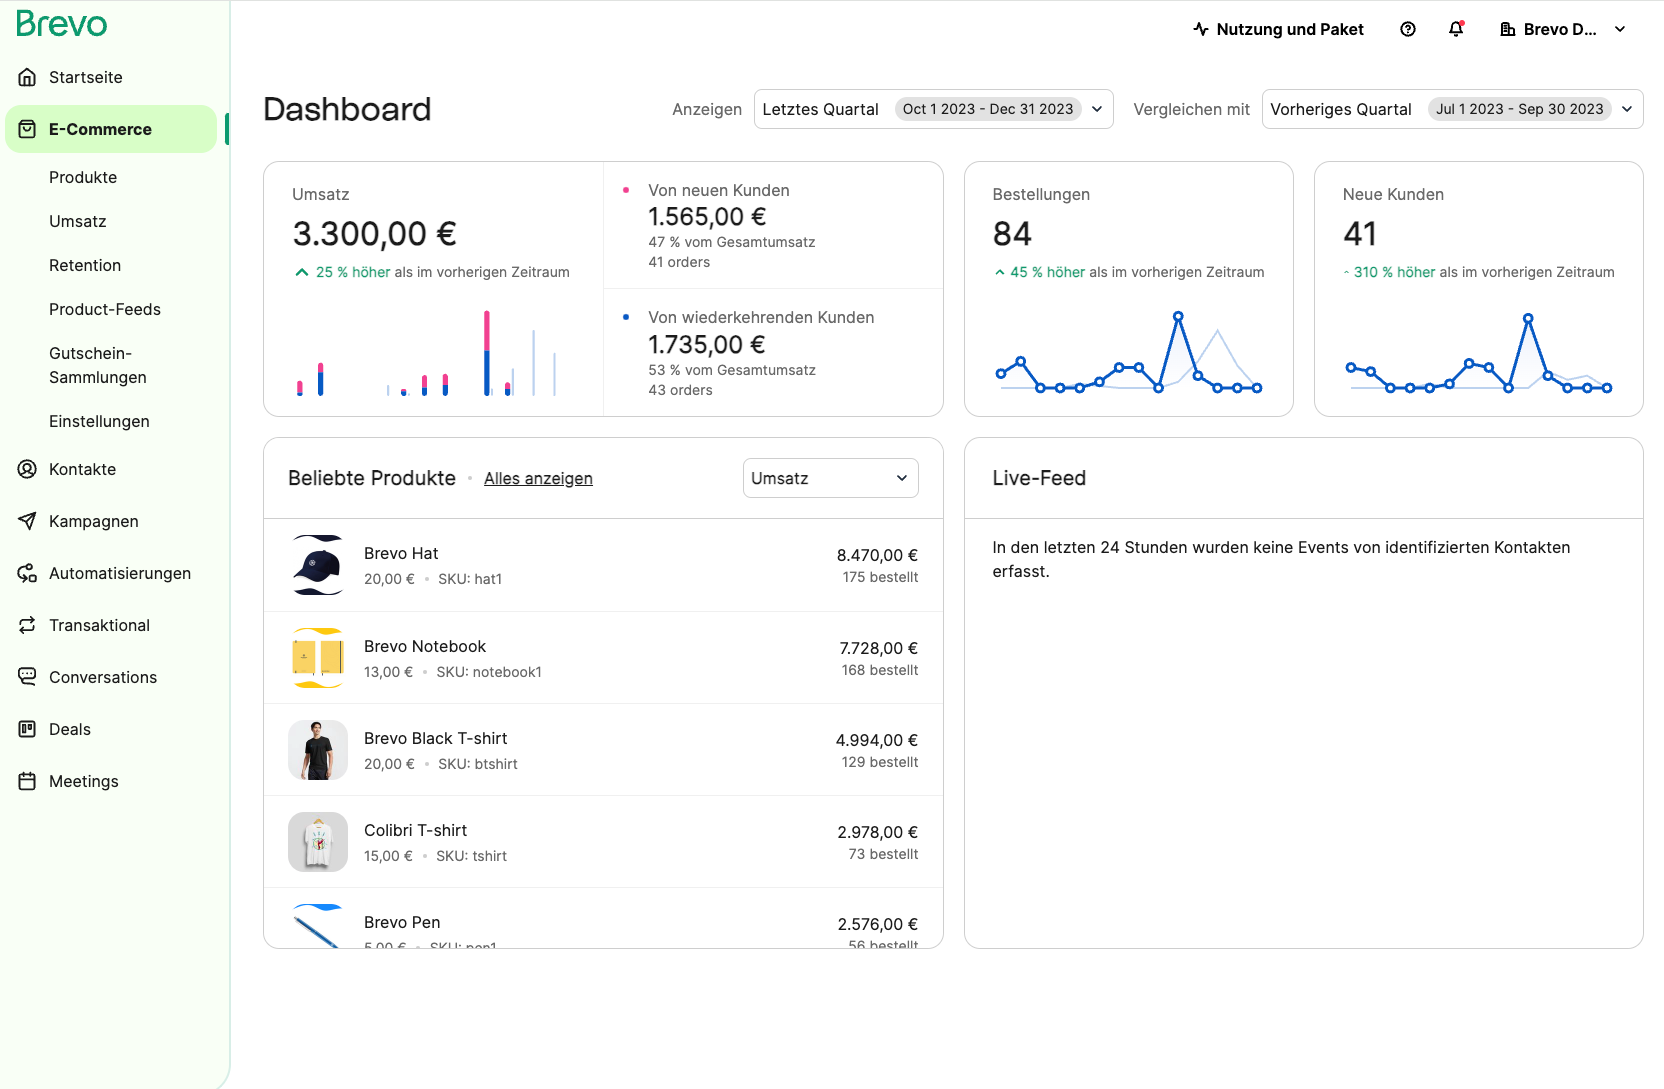This screenshot has height=1089, width=1664.
Task: Click the 3.300,00 € Umsatz total
Action: click(375, 234)
